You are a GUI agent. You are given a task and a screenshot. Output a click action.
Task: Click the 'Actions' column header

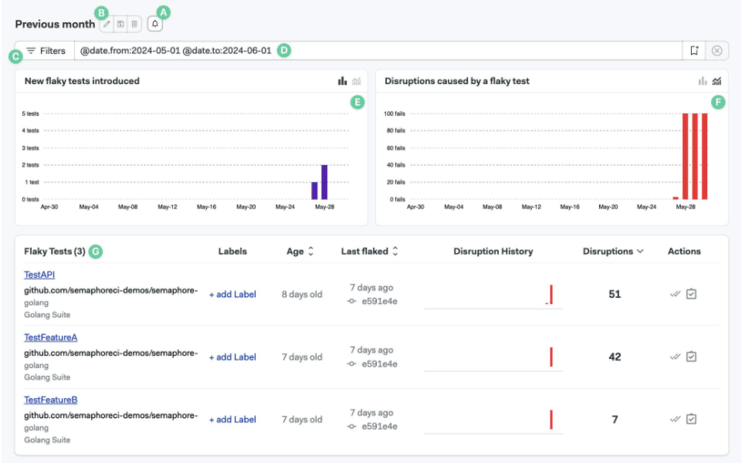(x=684, y=251)
